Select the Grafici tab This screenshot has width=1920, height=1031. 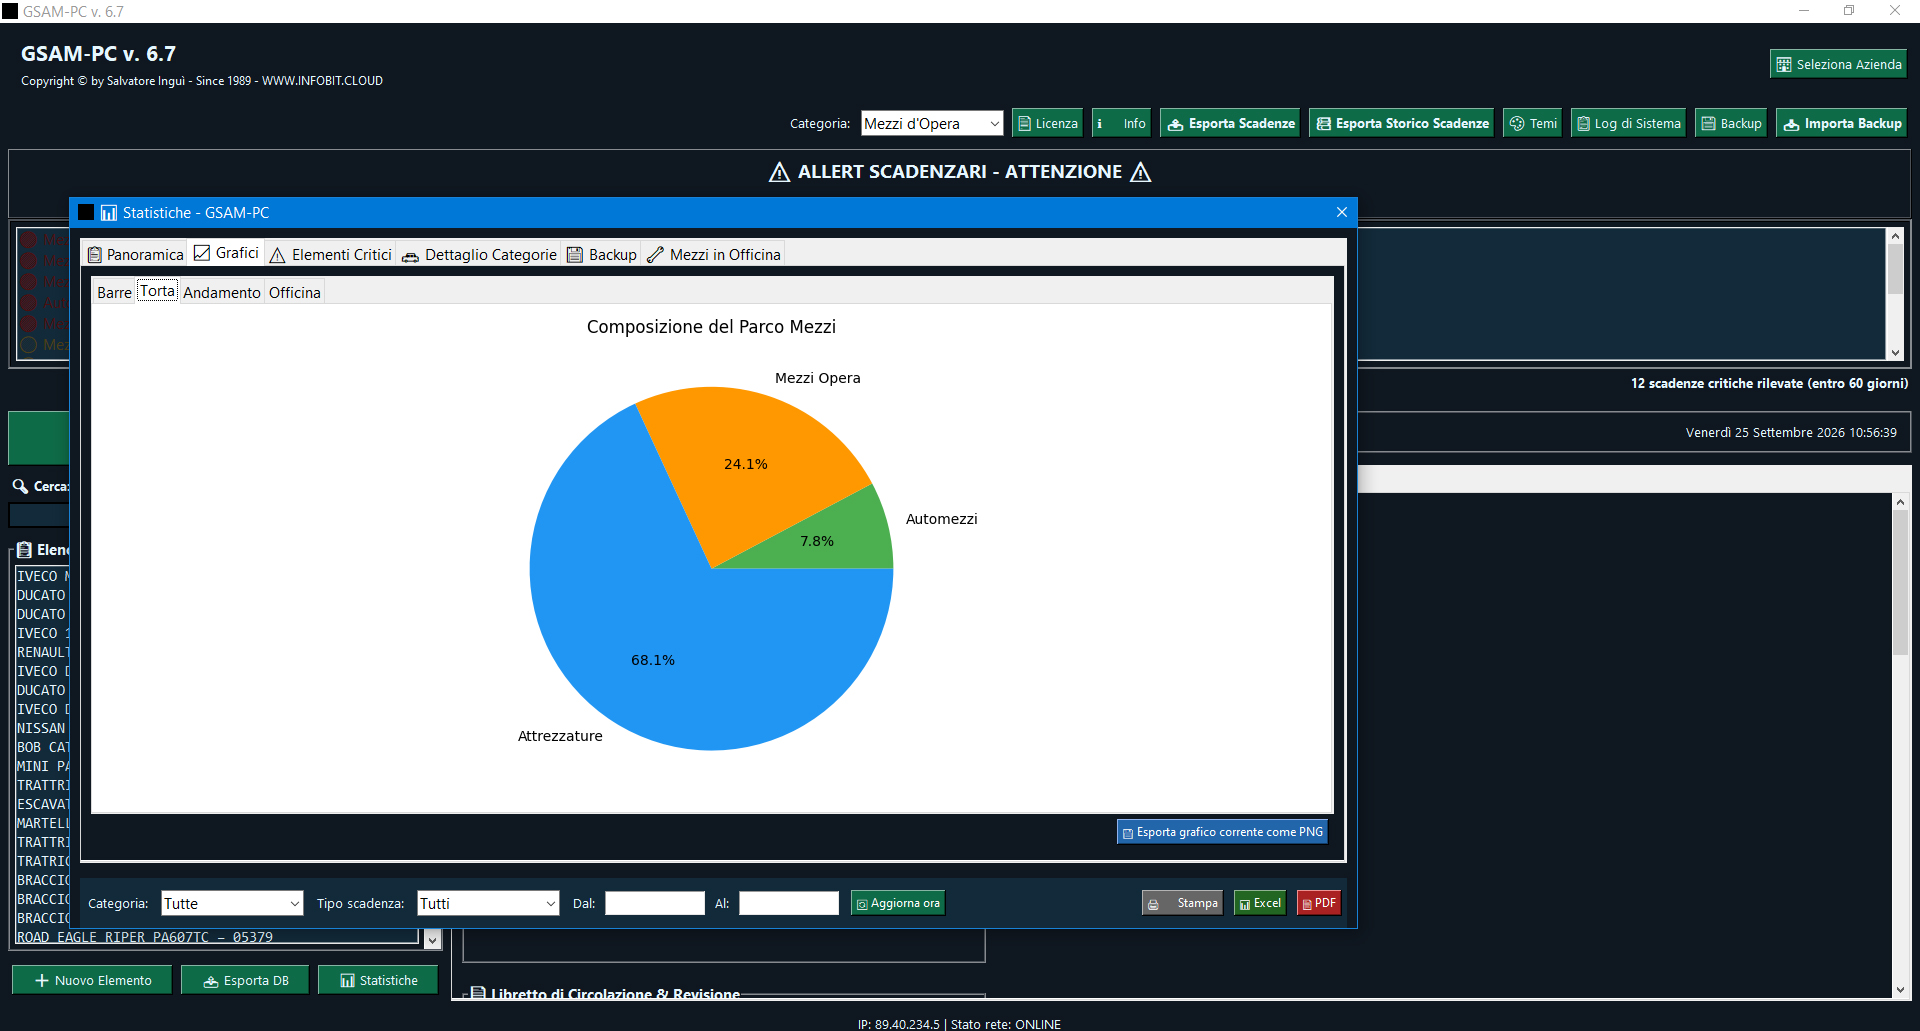pyautogui.click(x=226, y=253)
